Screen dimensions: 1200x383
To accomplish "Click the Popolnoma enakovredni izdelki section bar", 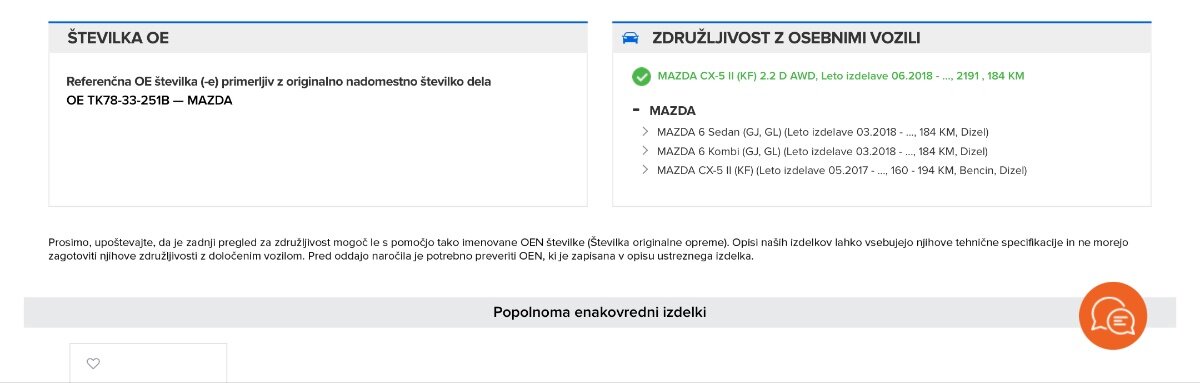I will pos(600,312).
